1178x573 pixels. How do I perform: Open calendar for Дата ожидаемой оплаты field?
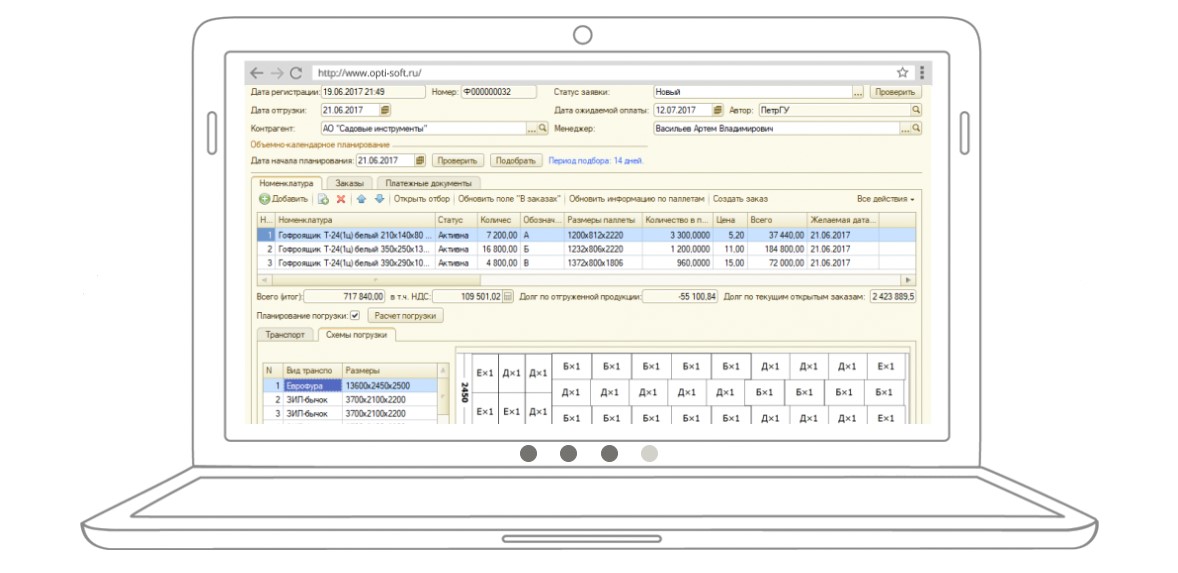(x=717, y=110)
